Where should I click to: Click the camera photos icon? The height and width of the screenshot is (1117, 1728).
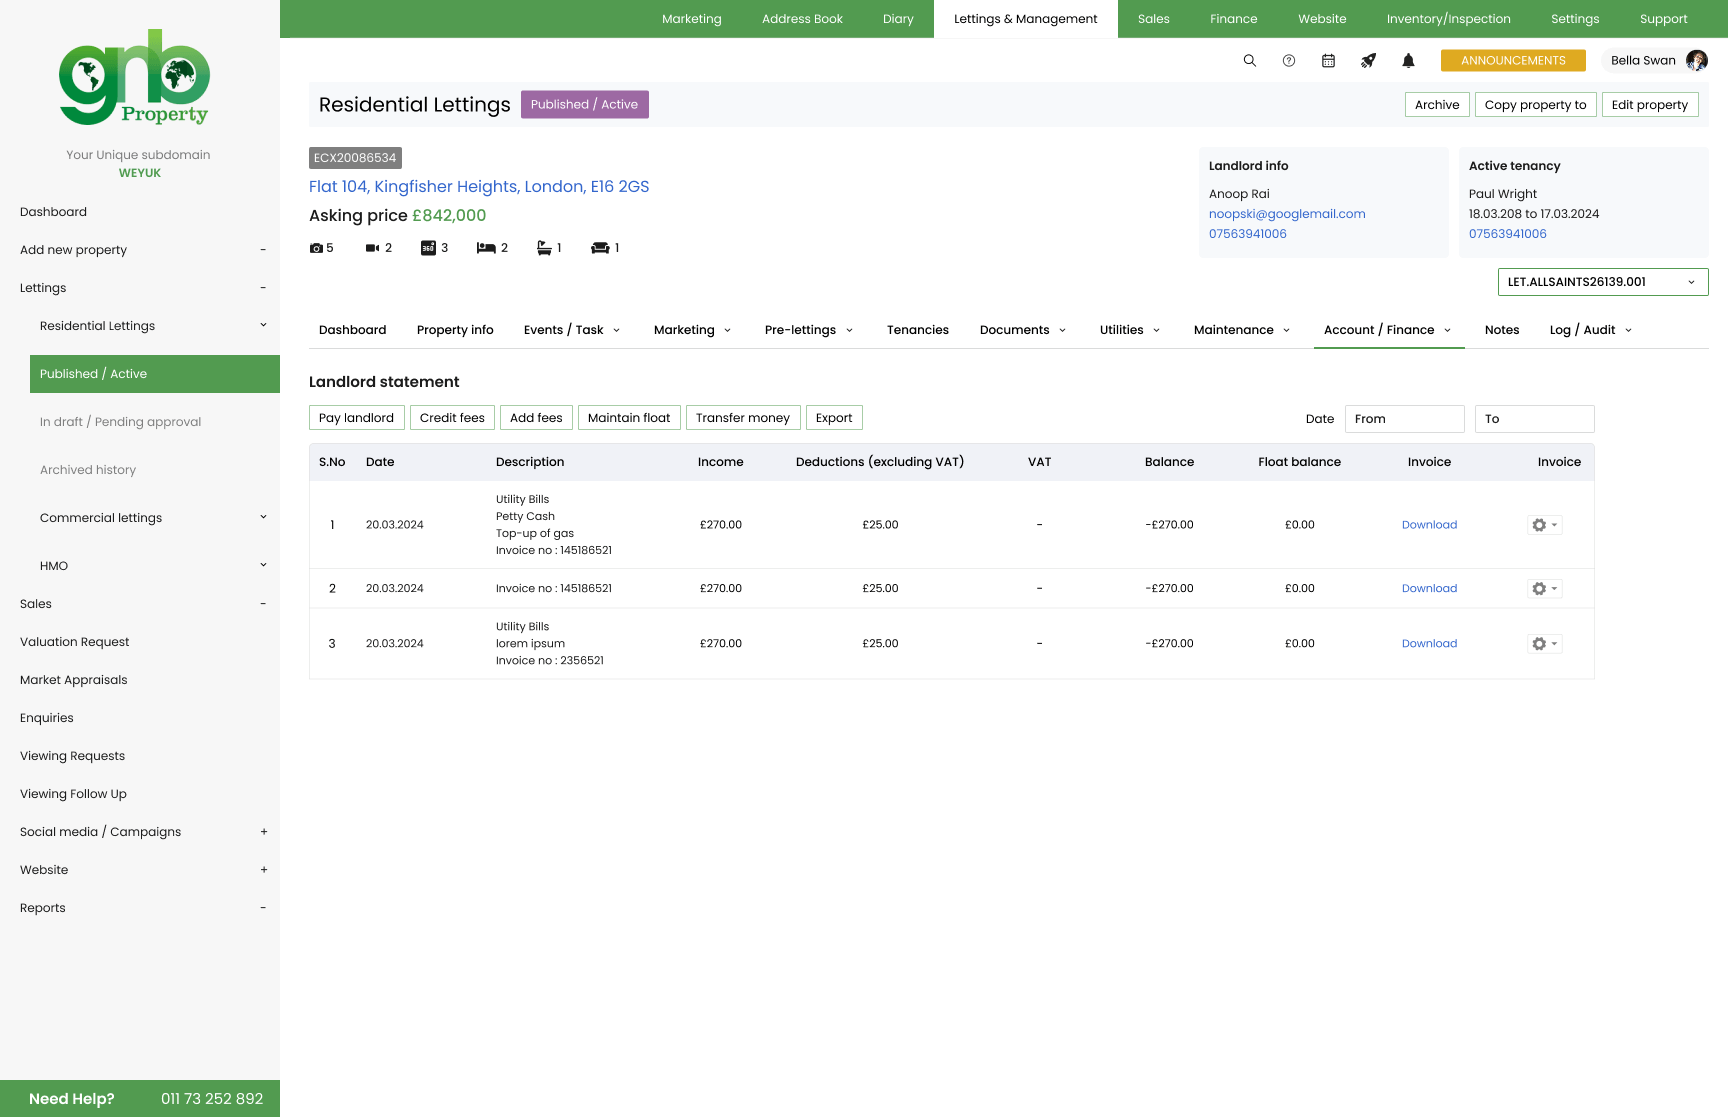(316, 248)
